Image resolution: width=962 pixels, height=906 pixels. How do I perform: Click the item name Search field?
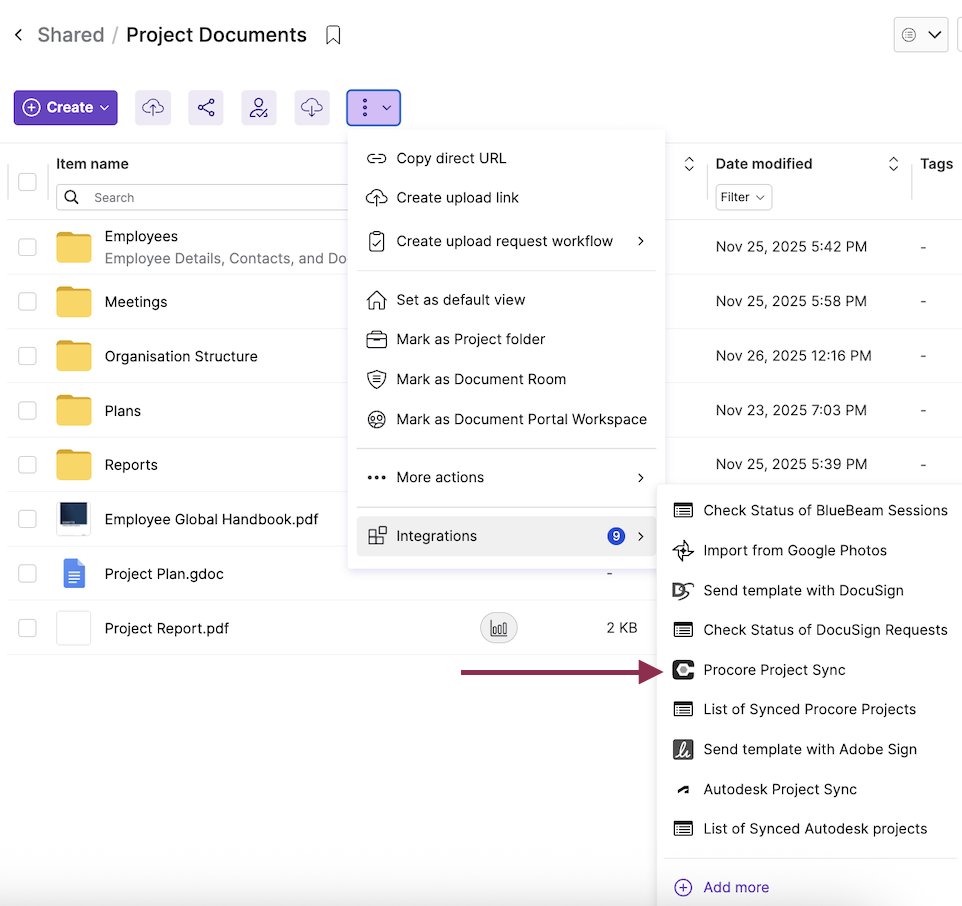(x=210, y=197)
